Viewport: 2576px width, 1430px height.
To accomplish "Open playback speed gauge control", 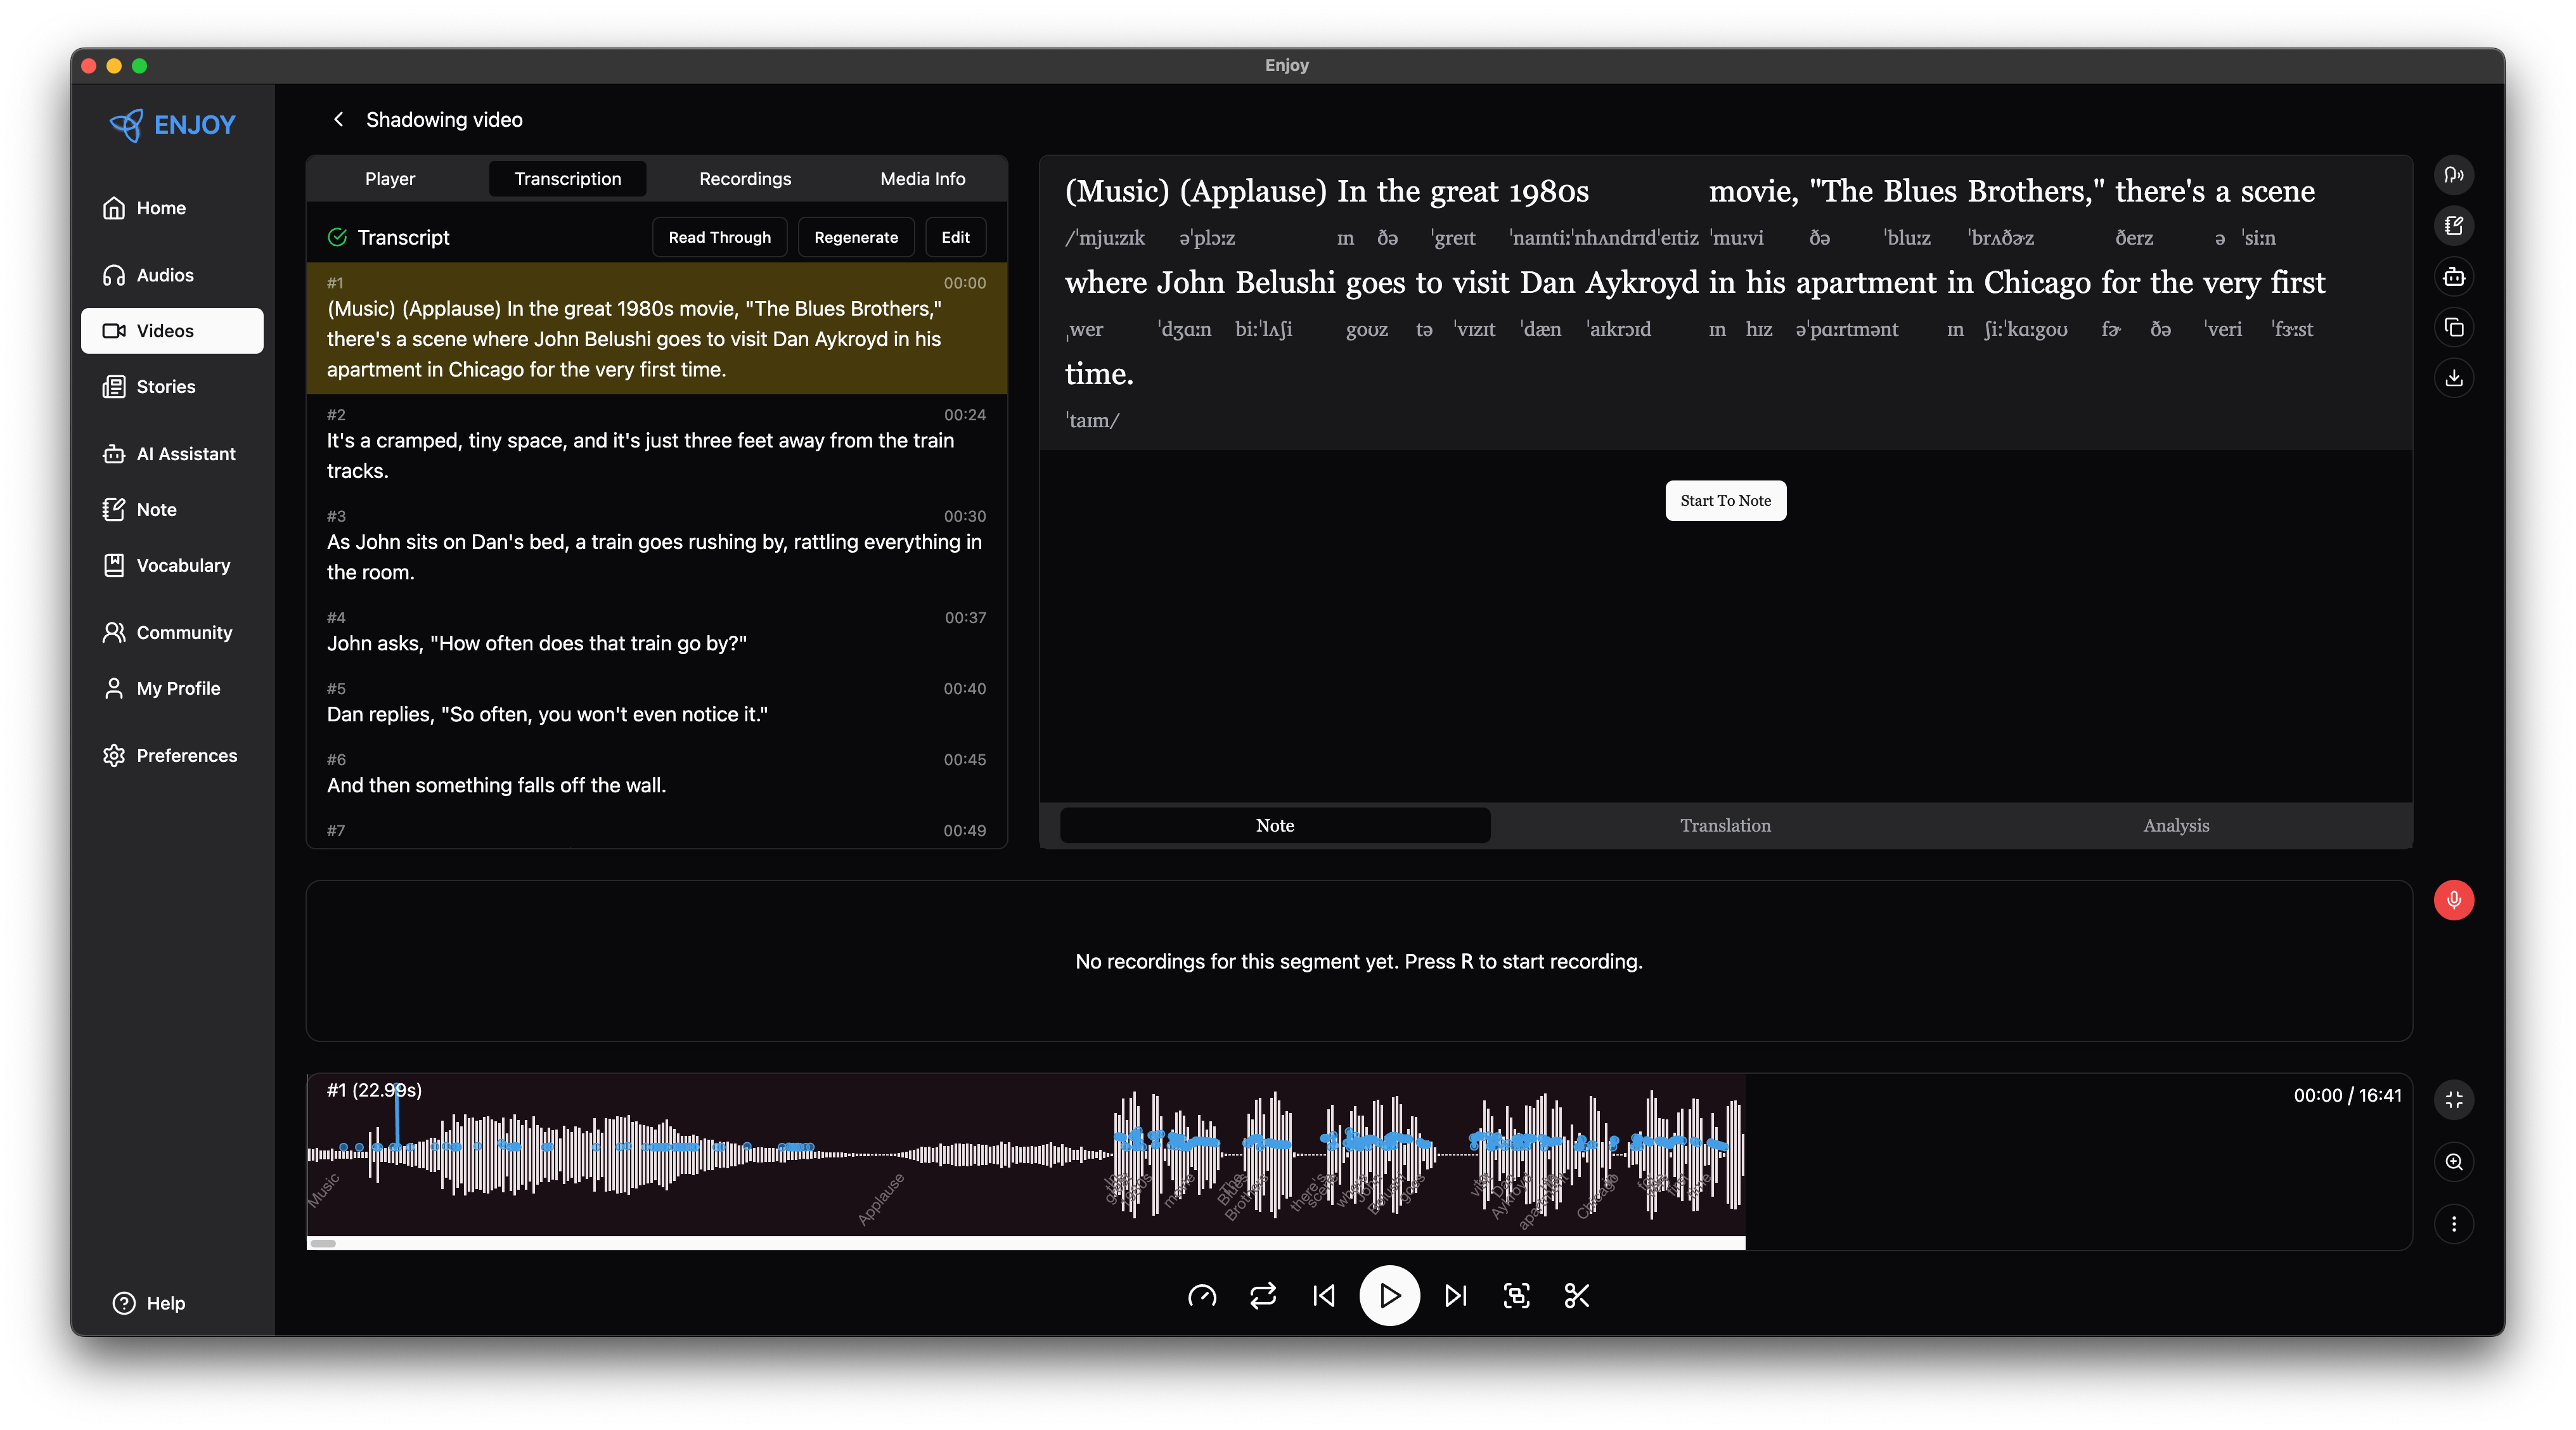I will tap(1202, 1296).
